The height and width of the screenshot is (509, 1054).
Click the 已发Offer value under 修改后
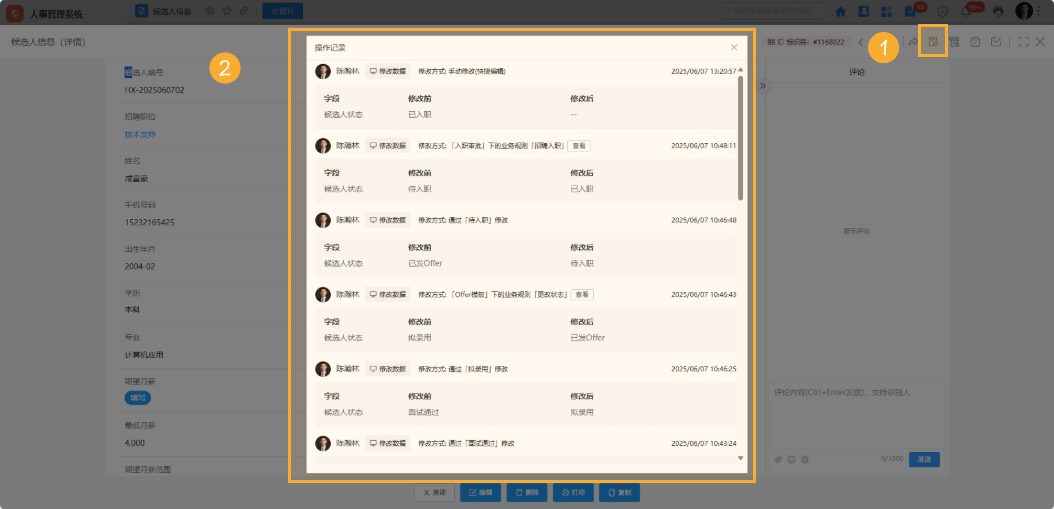587,338
